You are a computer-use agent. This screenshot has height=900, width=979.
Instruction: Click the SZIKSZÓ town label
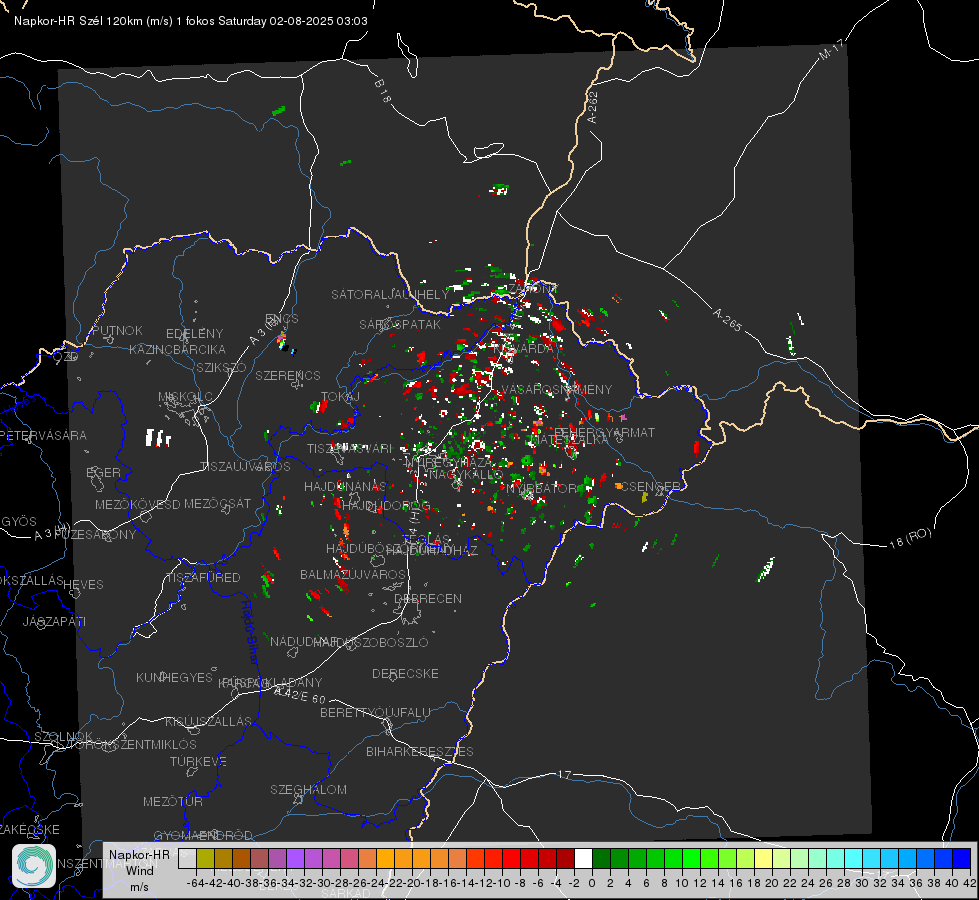[x=222, y=367]
